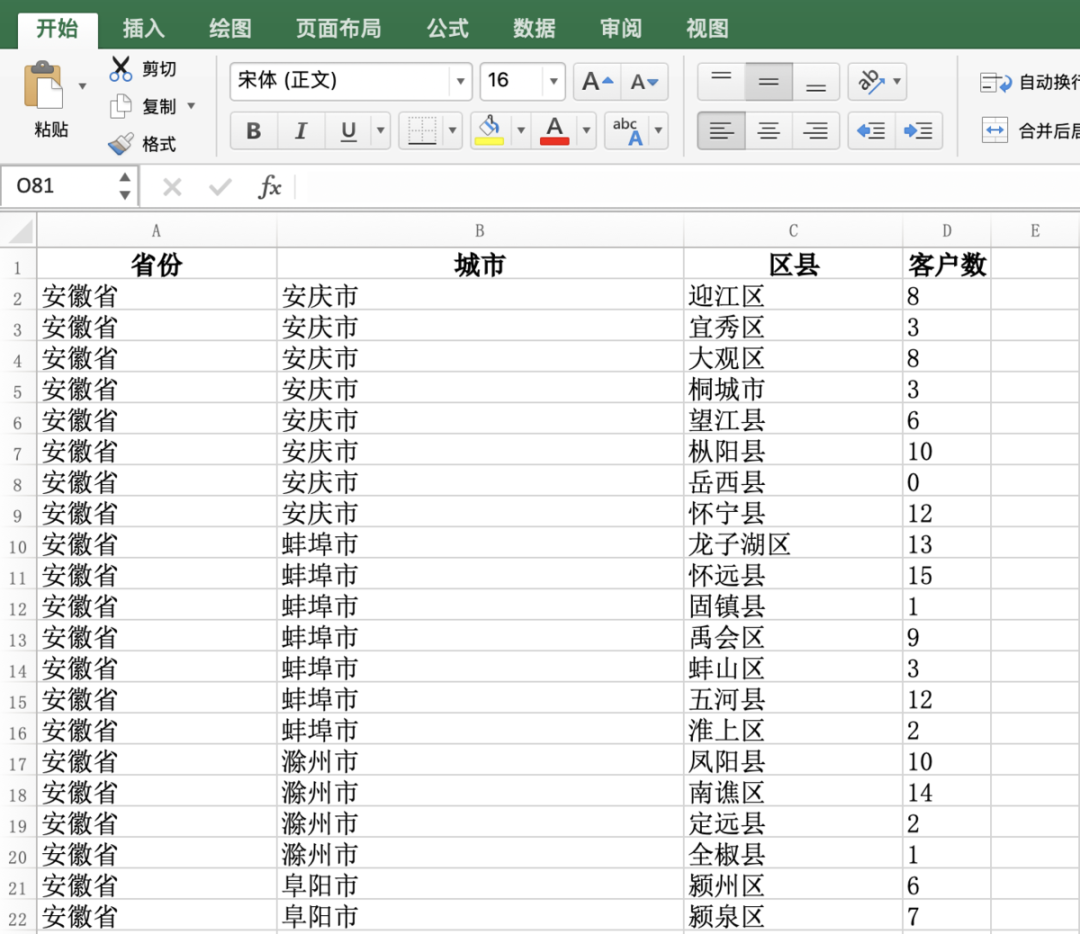Open the phonetic guide dropdown arrow

pyautogui.click(x=659, y=130)
